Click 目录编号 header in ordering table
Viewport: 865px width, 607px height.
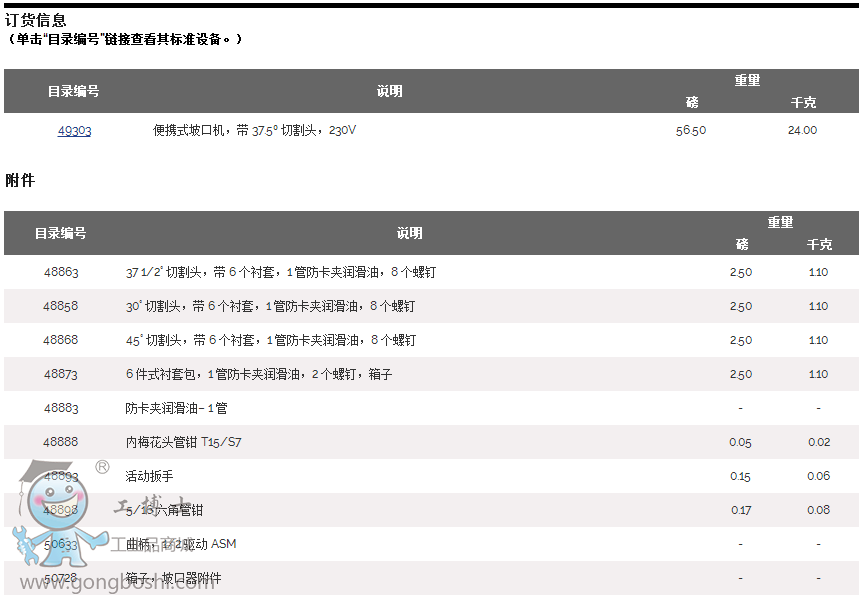pos(73,91)
